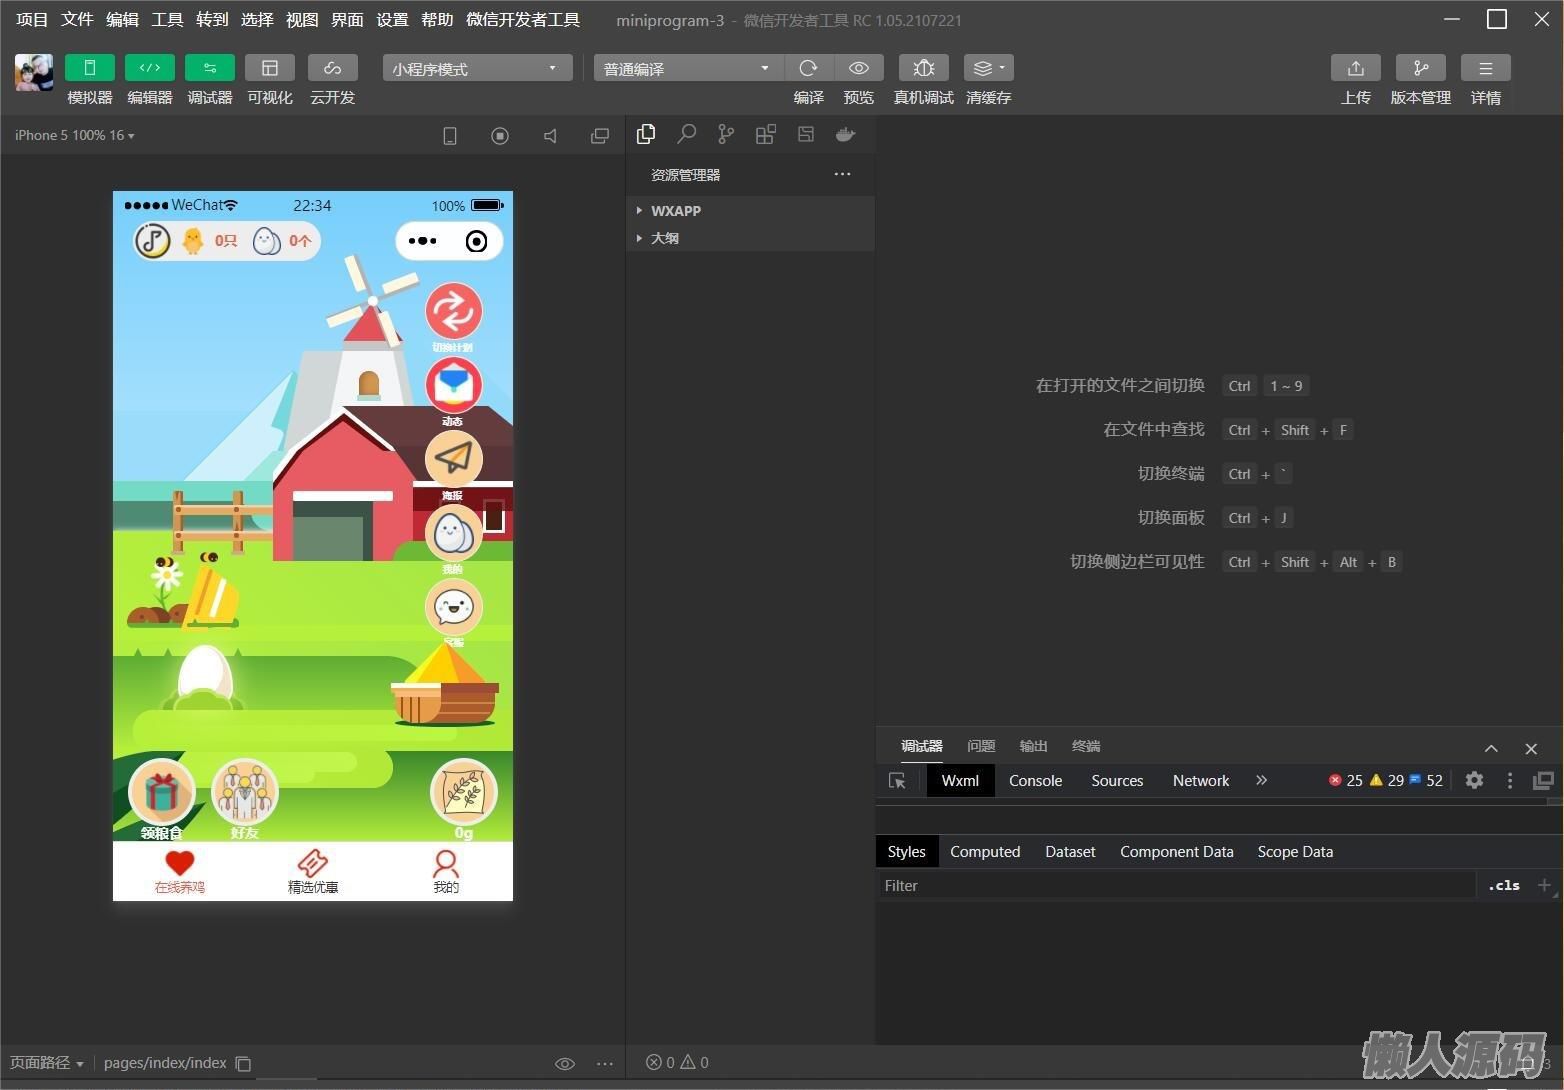This screenshot has height=1090, width=1564.
Task: Tap the music note icon in simulator
Action: coord(152,241)
